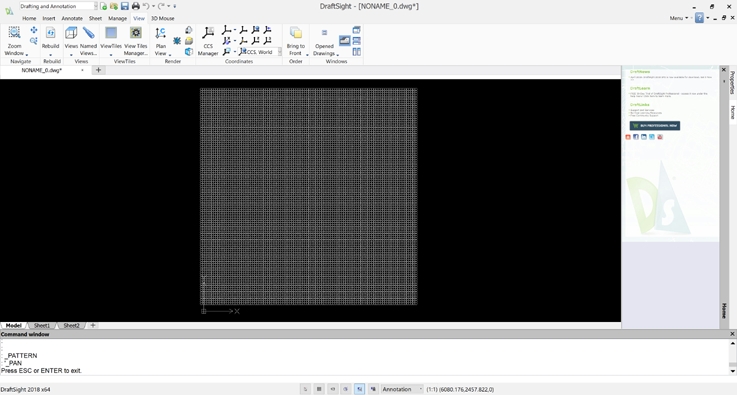The height and width of the screenshot is (395, 737).
Task: Toggle the highlighted drawing tabs button in Windows group
Action: click(x=345, y=41)
